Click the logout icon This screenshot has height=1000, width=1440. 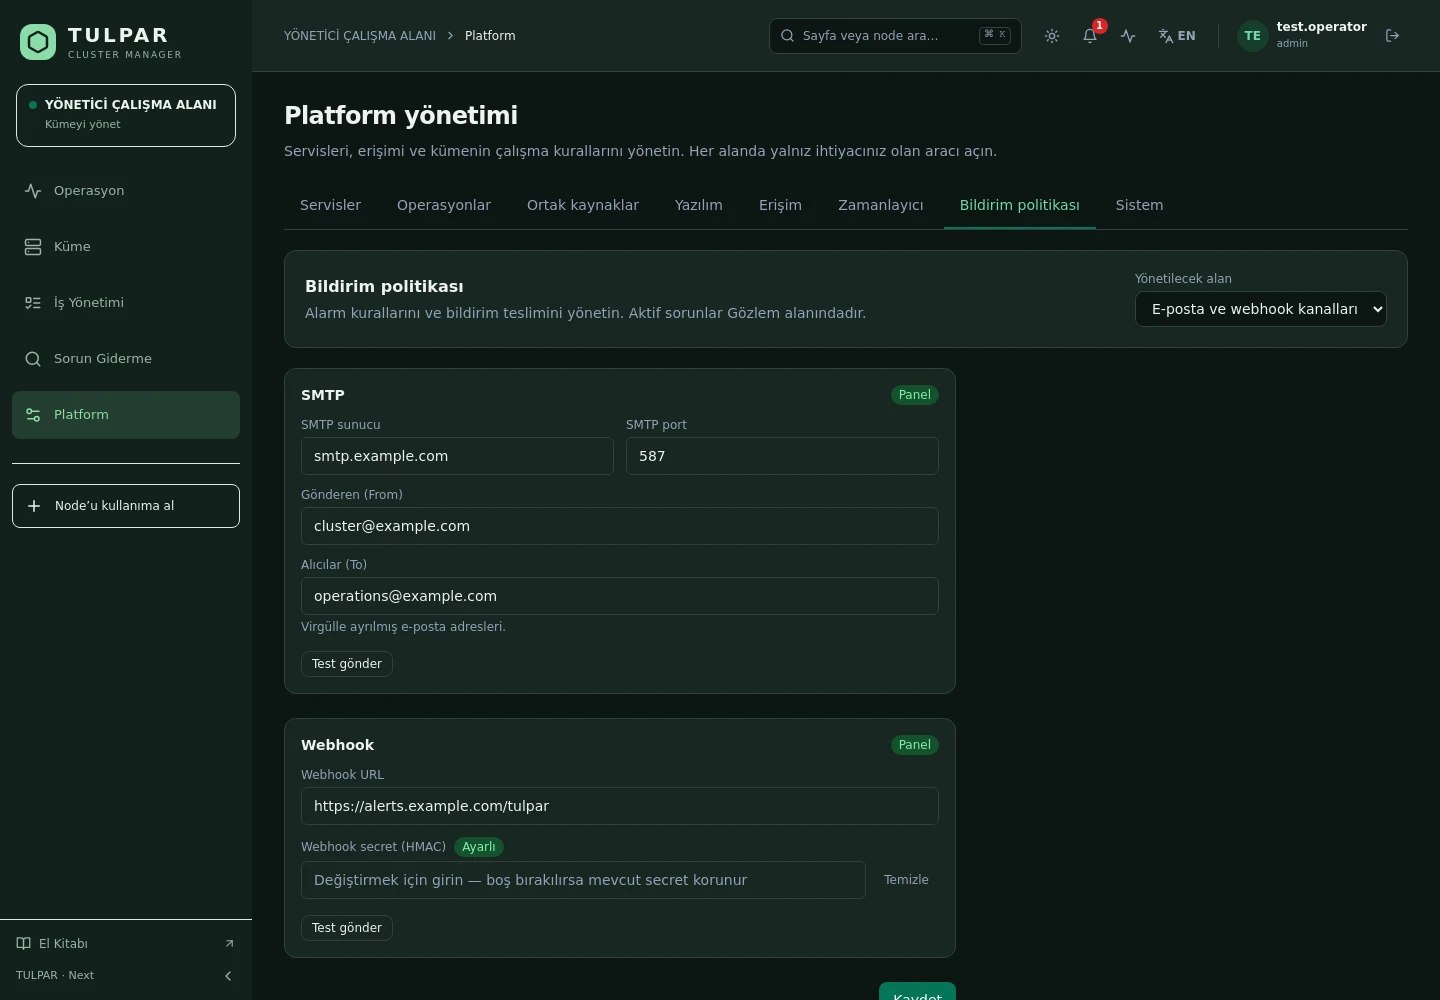(1392, 36)
